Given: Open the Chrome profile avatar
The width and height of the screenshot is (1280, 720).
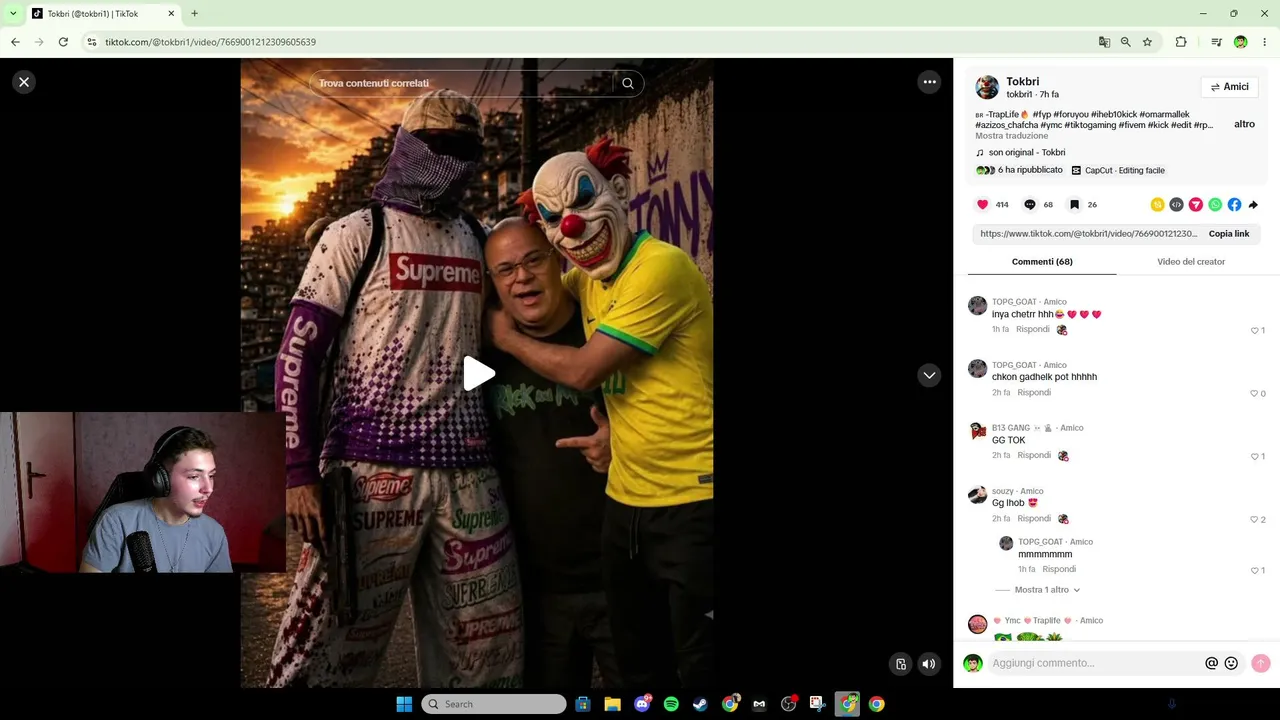Looking at the screenshot, I should (x=1240, y=42).
